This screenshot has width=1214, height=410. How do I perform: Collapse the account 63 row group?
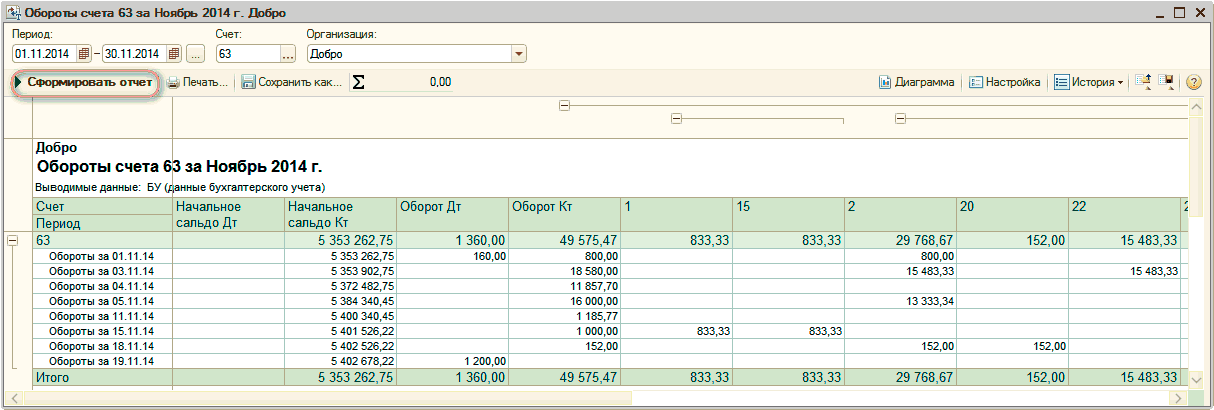click(13, 240)
